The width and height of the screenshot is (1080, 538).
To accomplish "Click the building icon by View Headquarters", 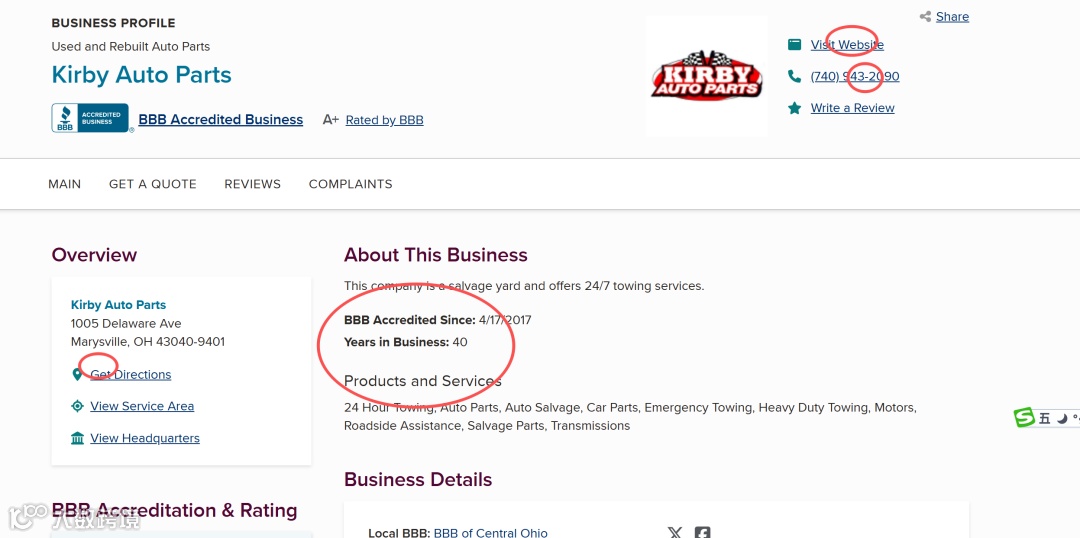I will (x=77, y=438).
